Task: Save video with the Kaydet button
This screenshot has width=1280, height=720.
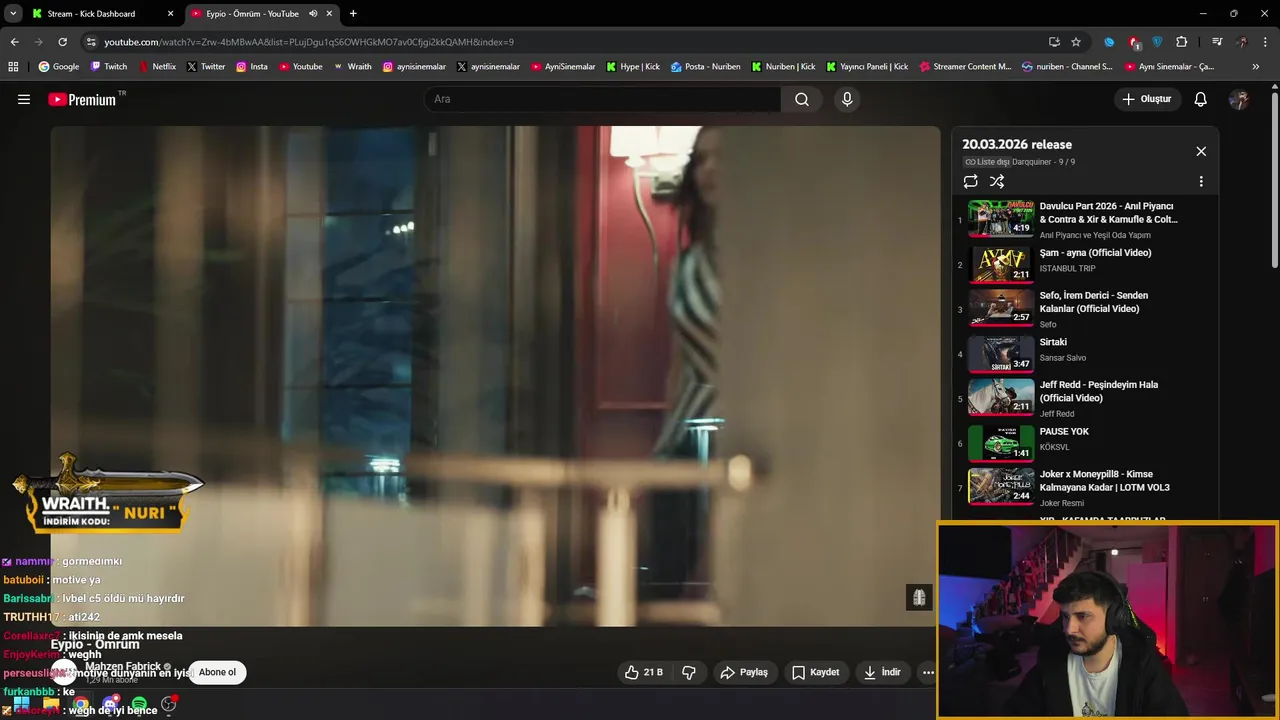Action: pos(816,672)
